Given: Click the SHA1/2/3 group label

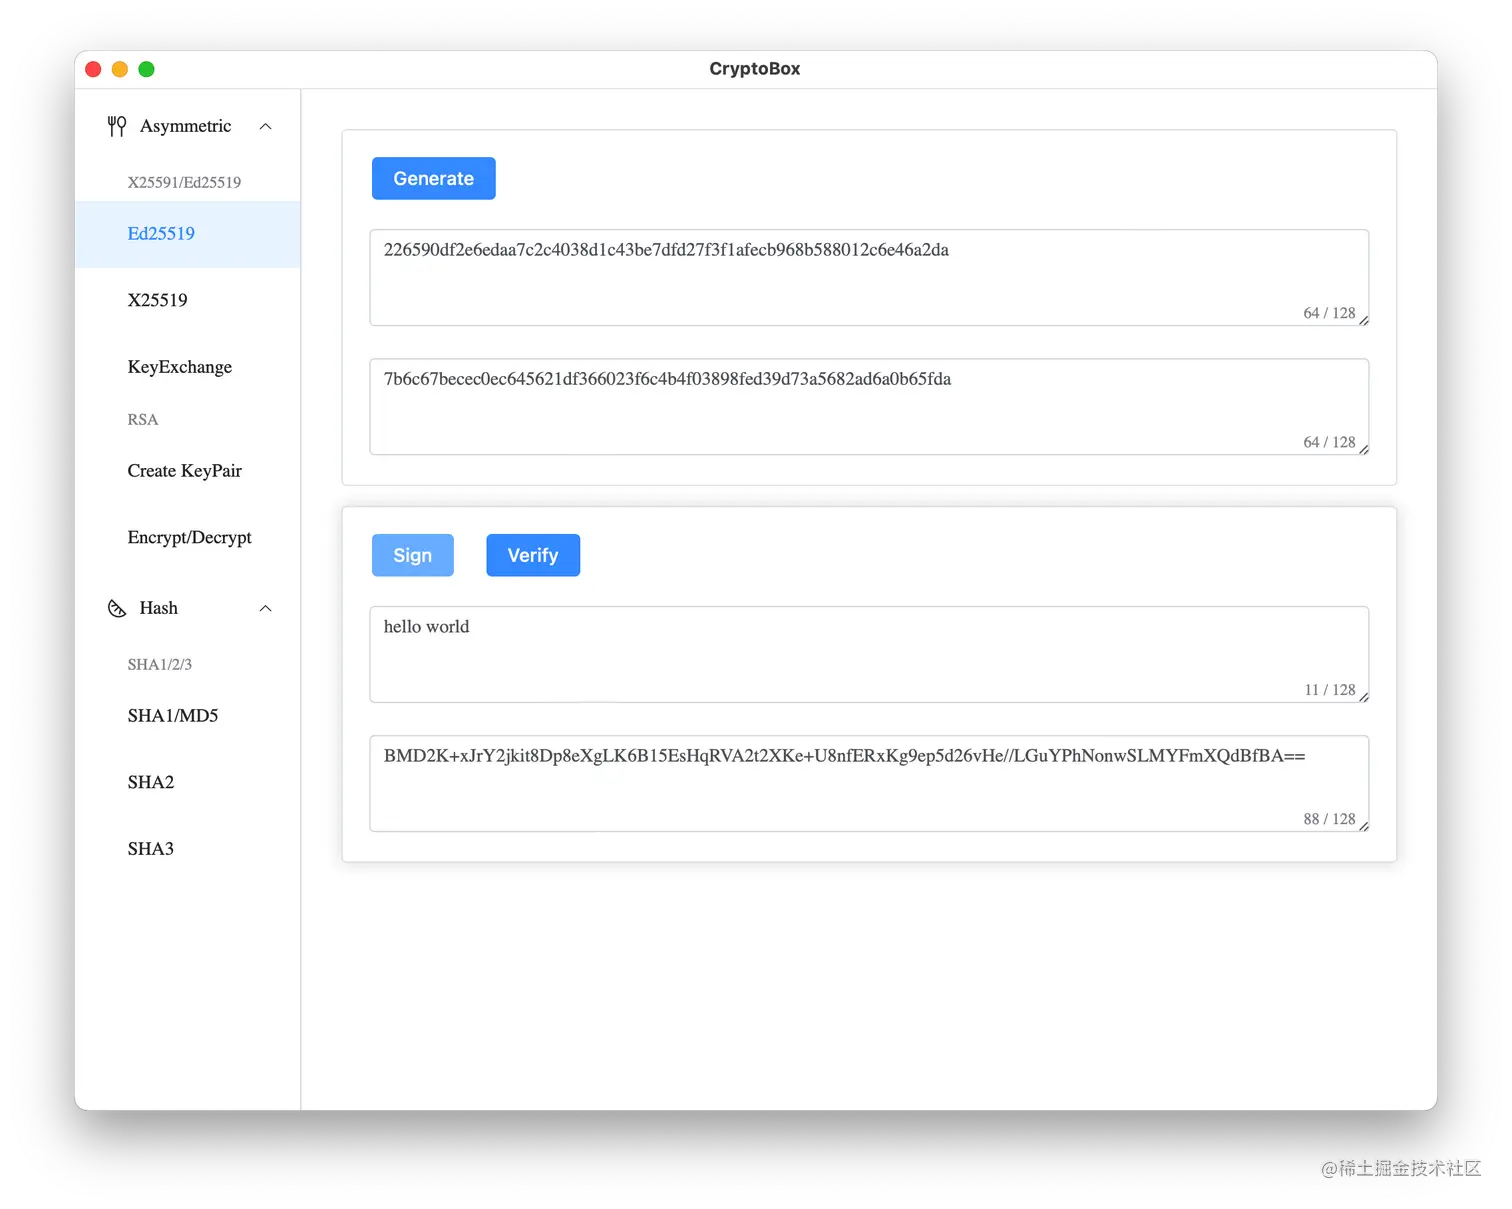Looking at the screenshot, I should point(160,664).
